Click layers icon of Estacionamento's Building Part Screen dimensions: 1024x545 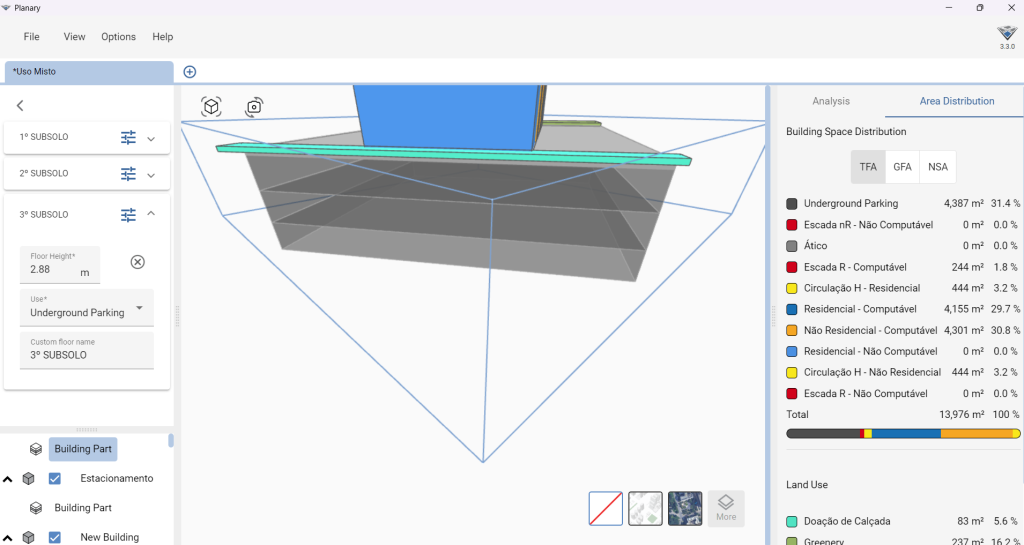point(36,508)
